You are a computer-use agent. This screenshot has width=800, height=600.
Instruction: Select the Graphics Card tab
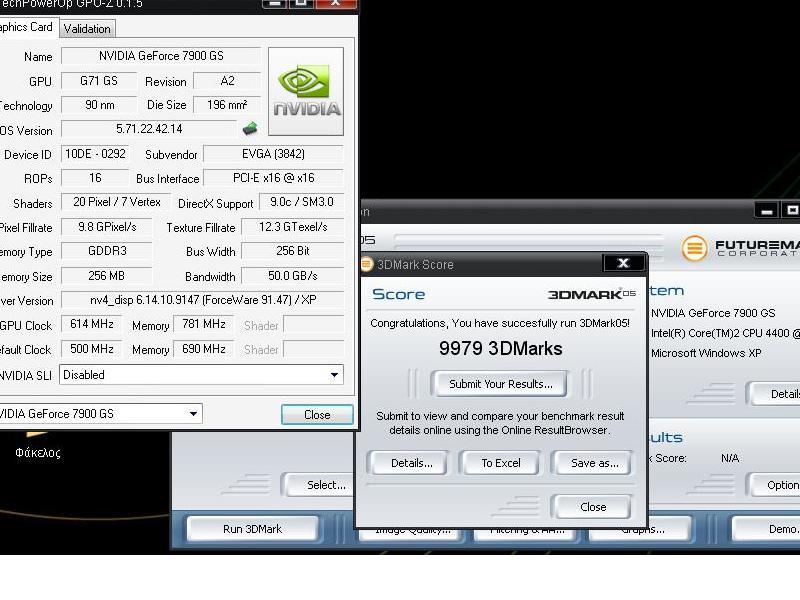28,27
